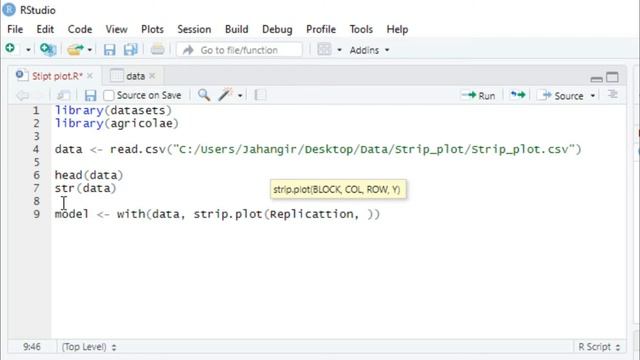Go back to previous source location
Viewport: 640px width, 360px height.
pos(22,96)
